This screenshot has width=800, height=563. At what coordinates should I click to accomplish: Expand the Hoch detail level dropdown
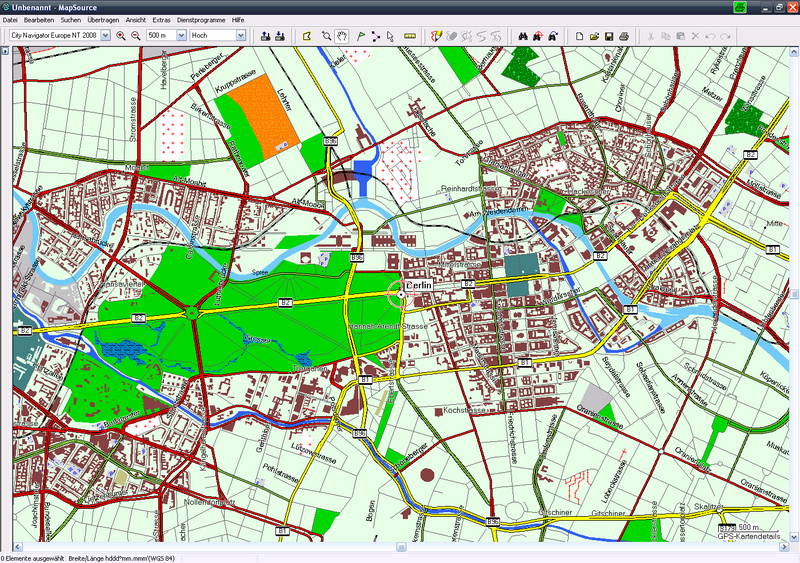point(241,35)
